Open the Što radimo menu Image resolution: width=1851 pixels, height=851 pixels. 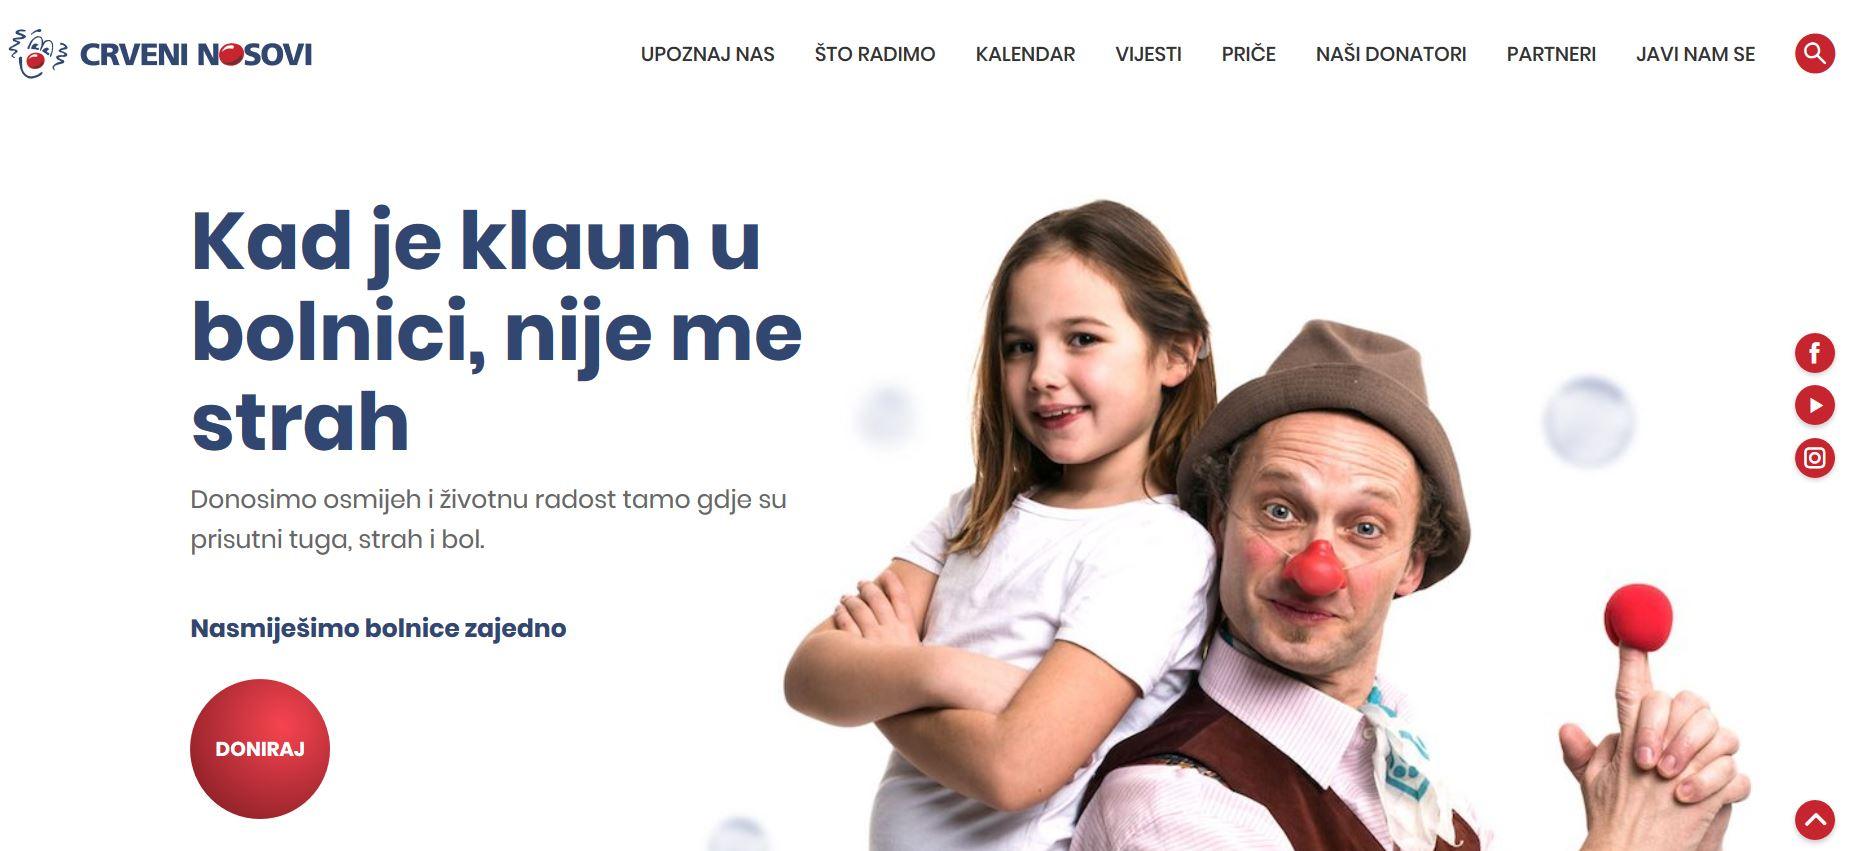(875, 54)
